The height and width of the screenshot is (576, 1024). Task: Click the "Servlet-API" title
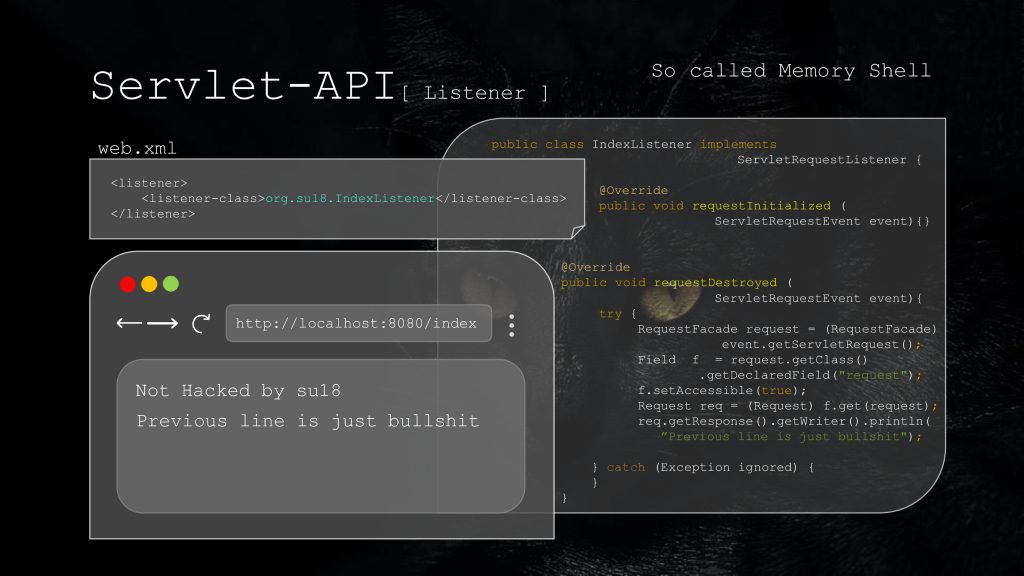pyautogui.click(x=243, y=86)
